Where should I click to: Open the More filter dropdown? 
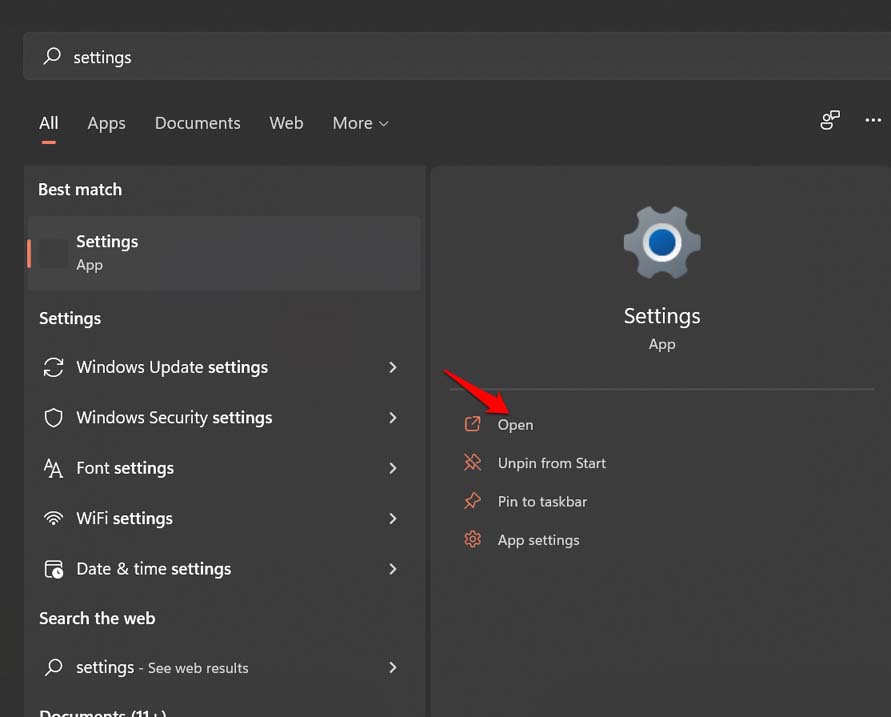[360, 123]
